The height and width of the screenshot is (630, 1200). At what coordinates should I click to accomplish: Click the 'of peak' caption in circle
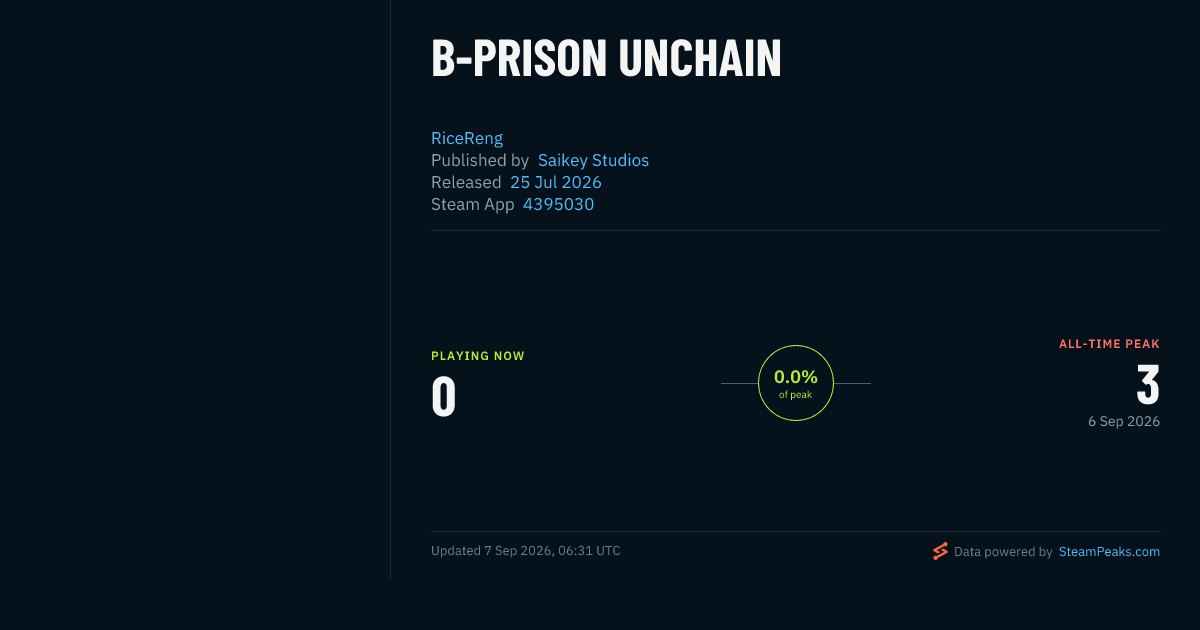pyautogui.click(x=796, y=395)
